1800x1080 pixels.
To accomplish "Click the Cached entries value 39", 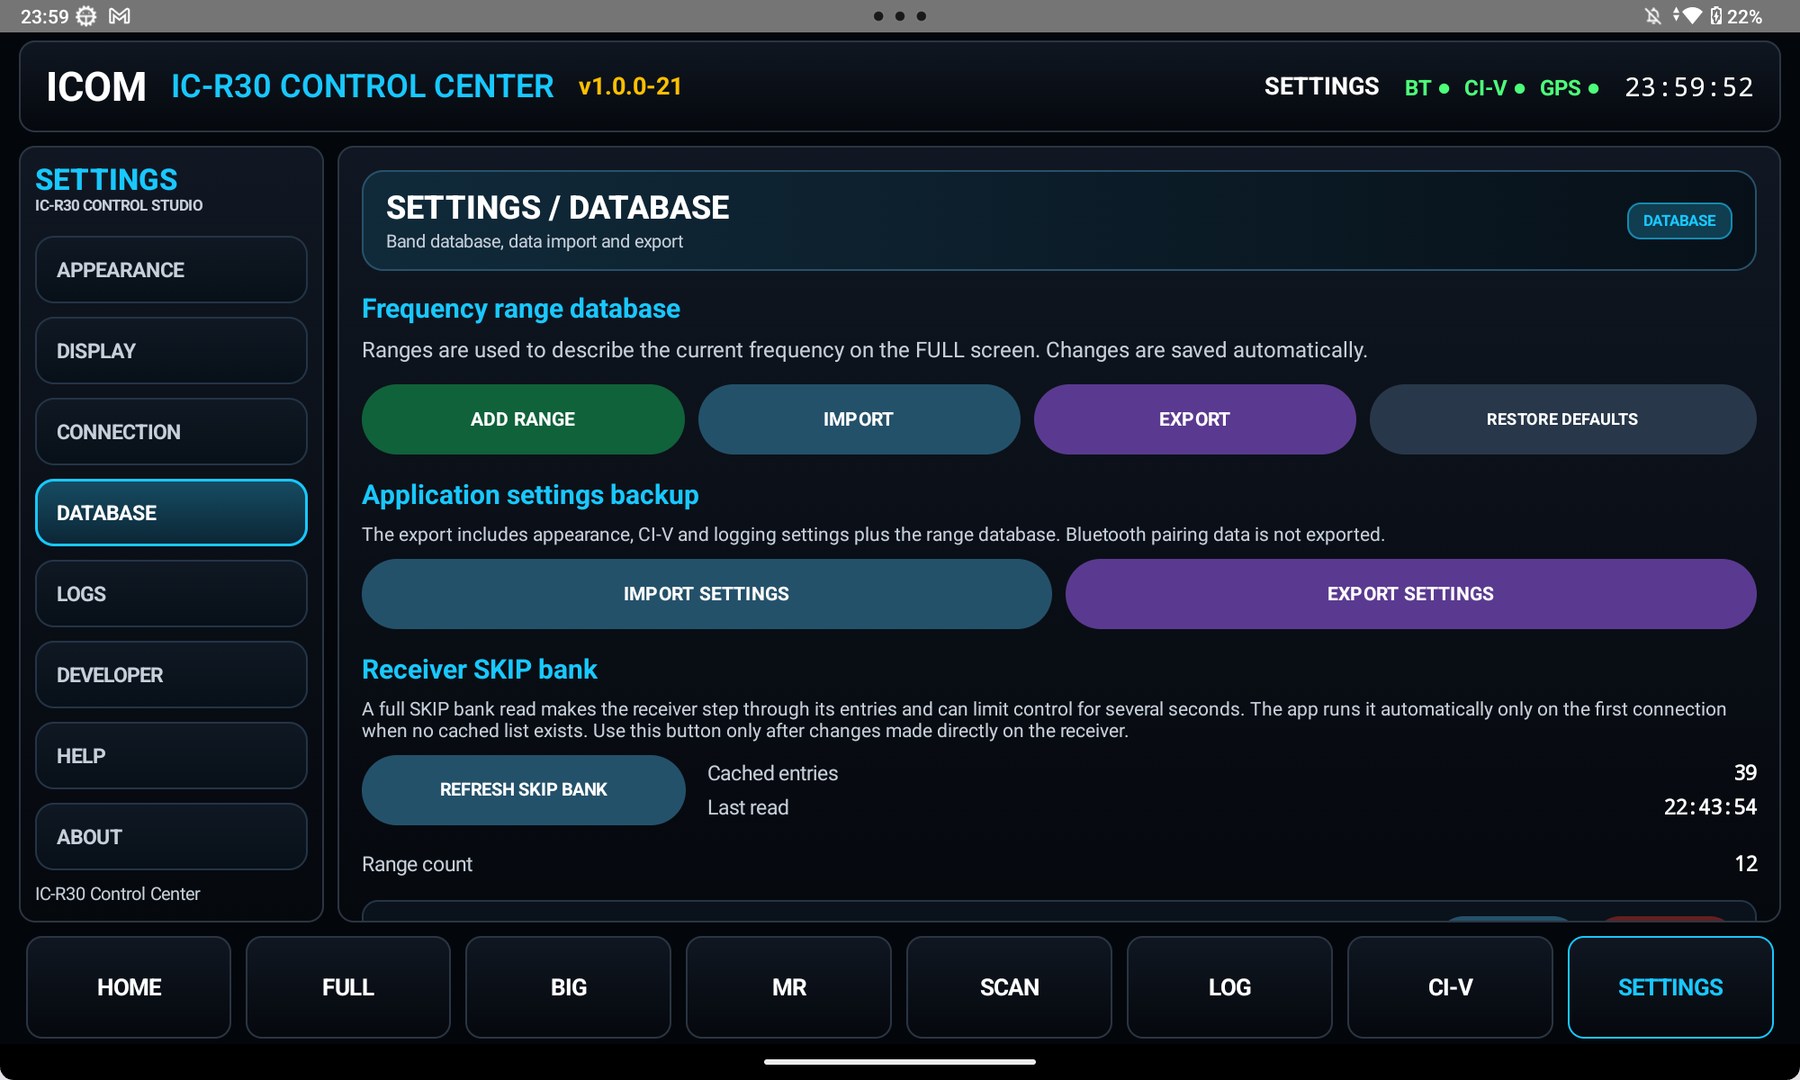I will (x=1745, y=773).
